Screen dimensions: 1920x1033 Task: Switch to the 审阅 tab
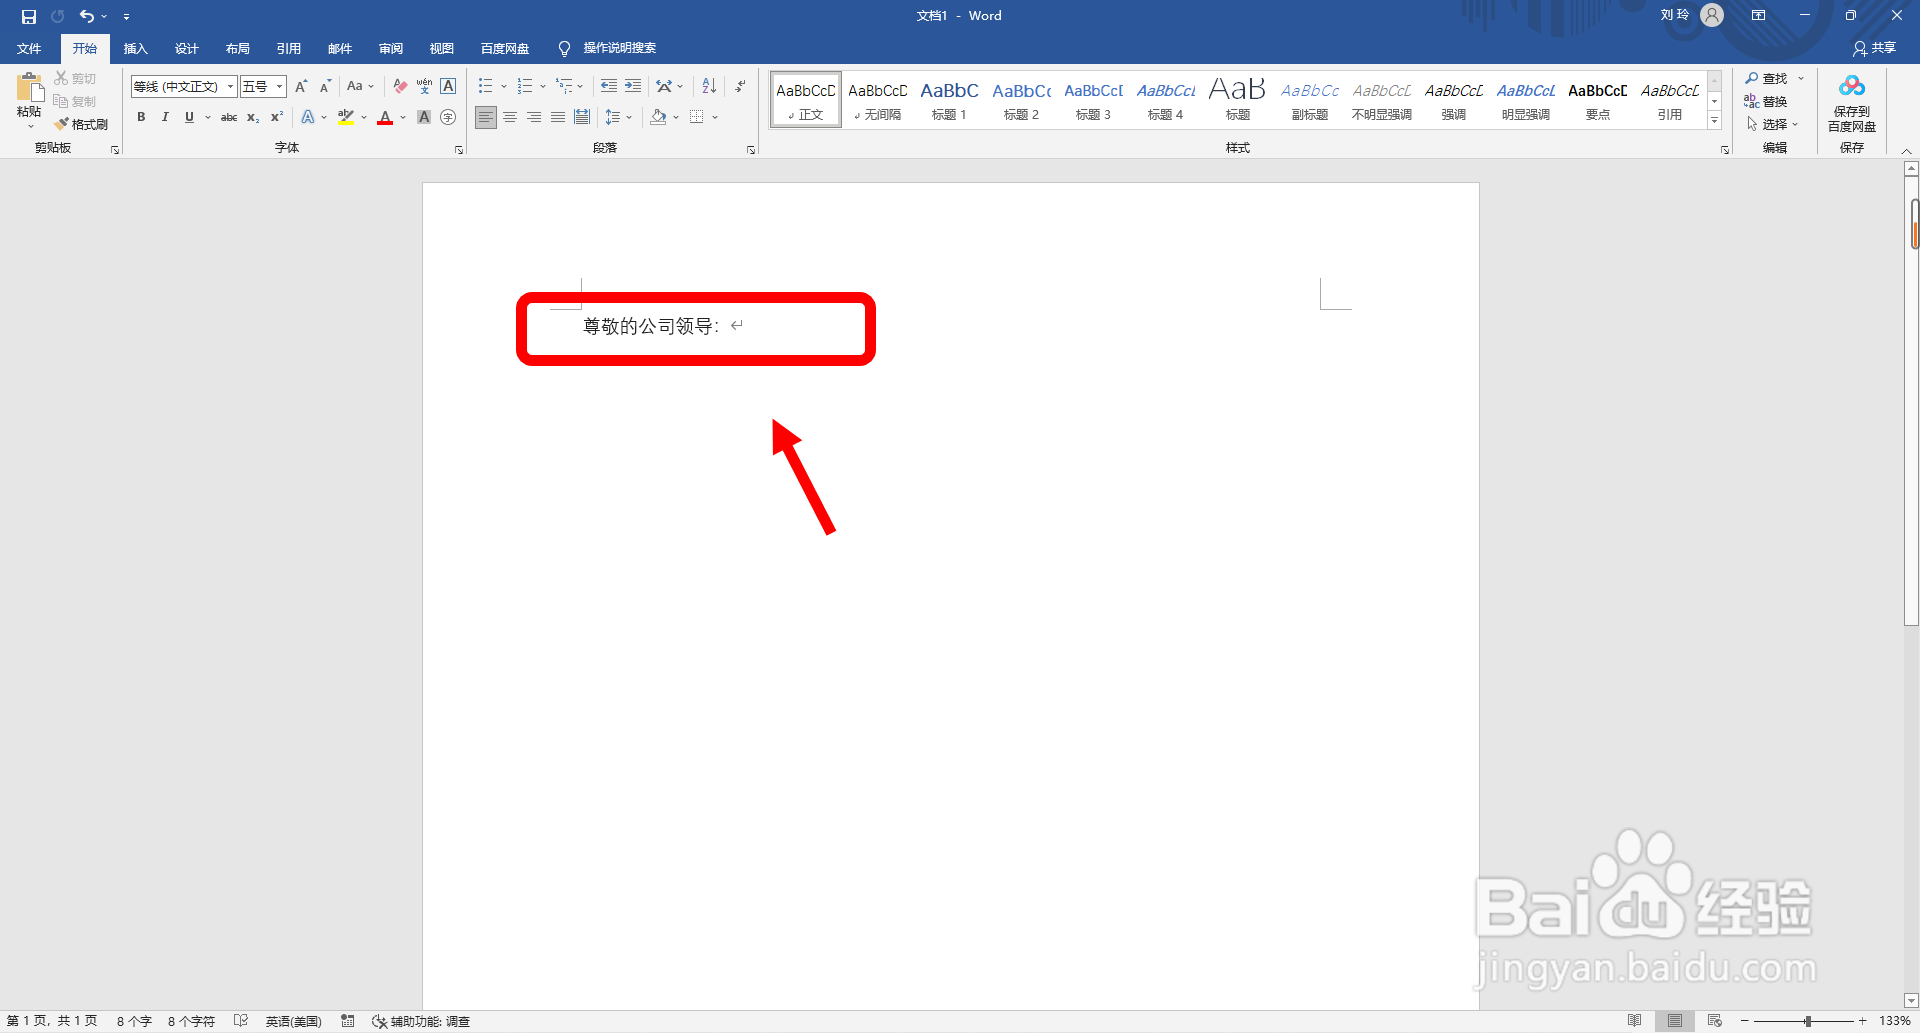click(390, 48)
